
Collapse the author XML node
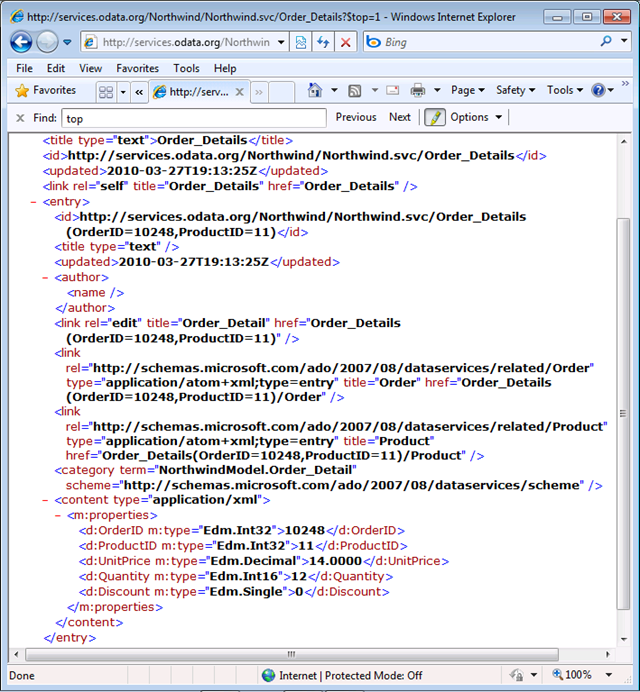(47, 278)
